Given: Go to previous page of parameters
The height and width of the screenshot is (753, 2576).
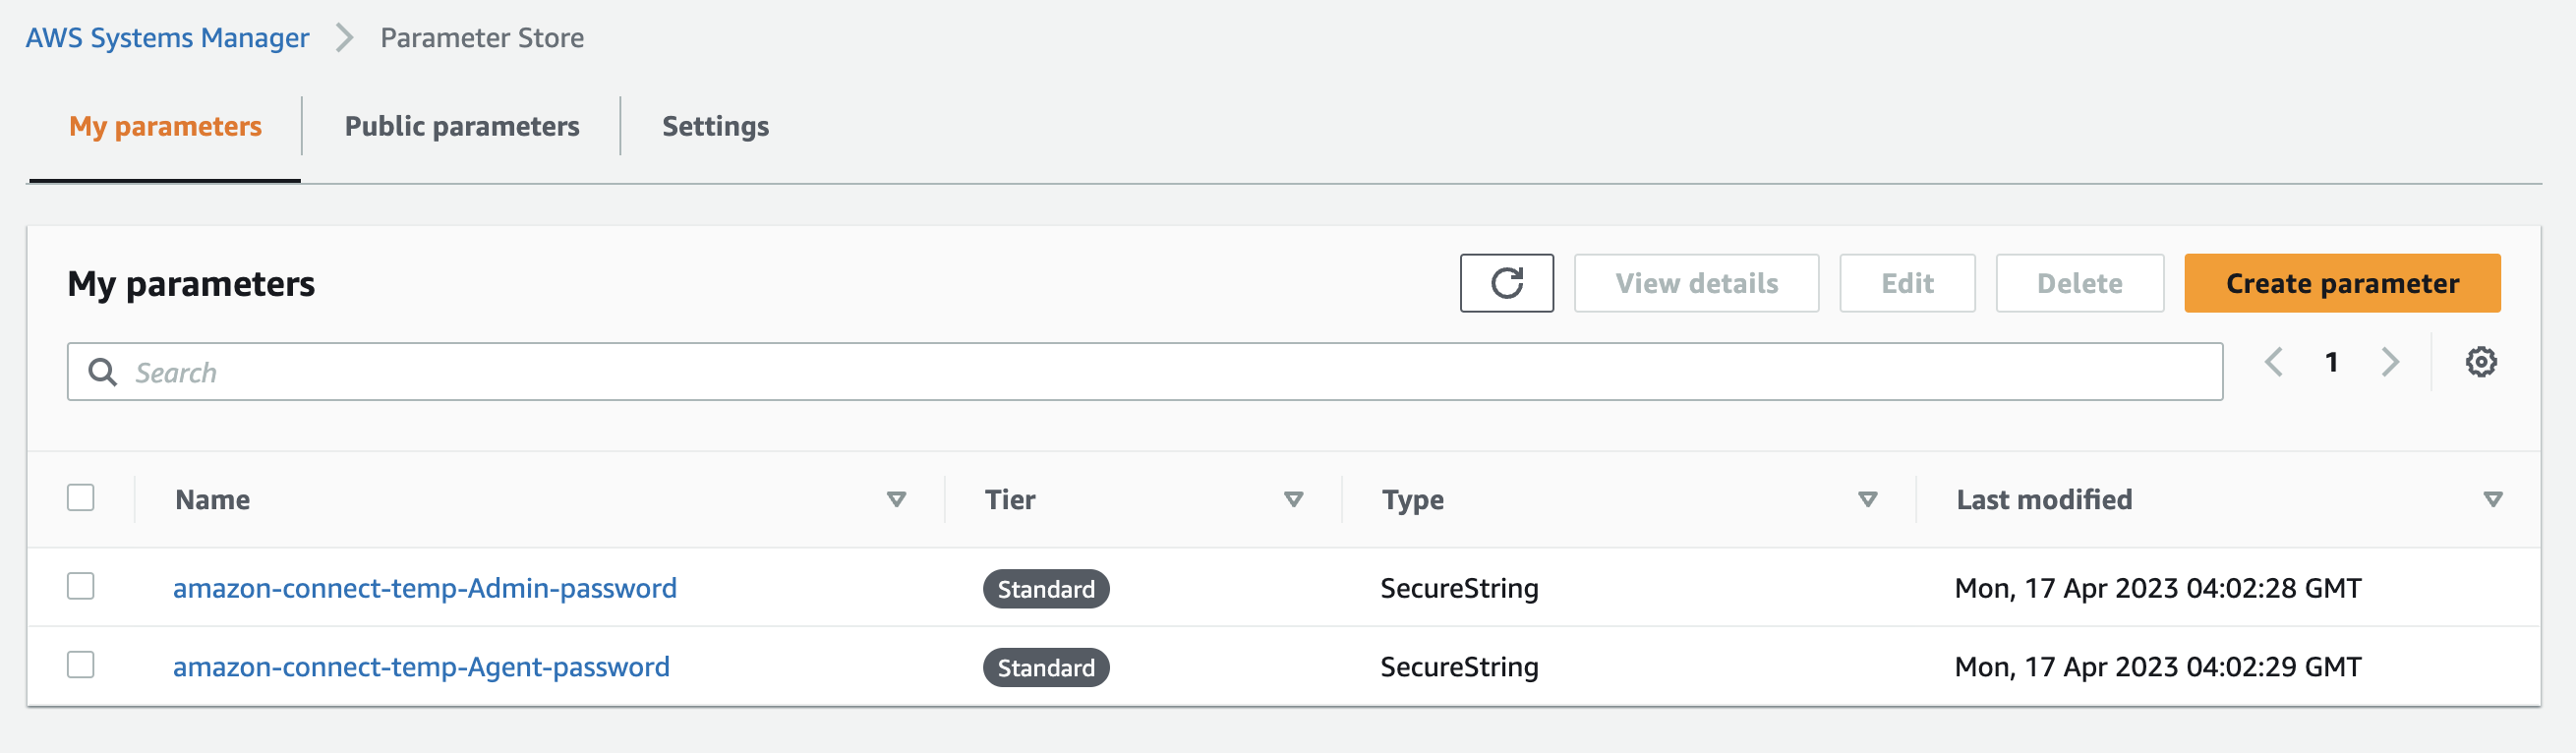Looking at the screenshot, I should pyautogui.click(x=2273, y=362).
